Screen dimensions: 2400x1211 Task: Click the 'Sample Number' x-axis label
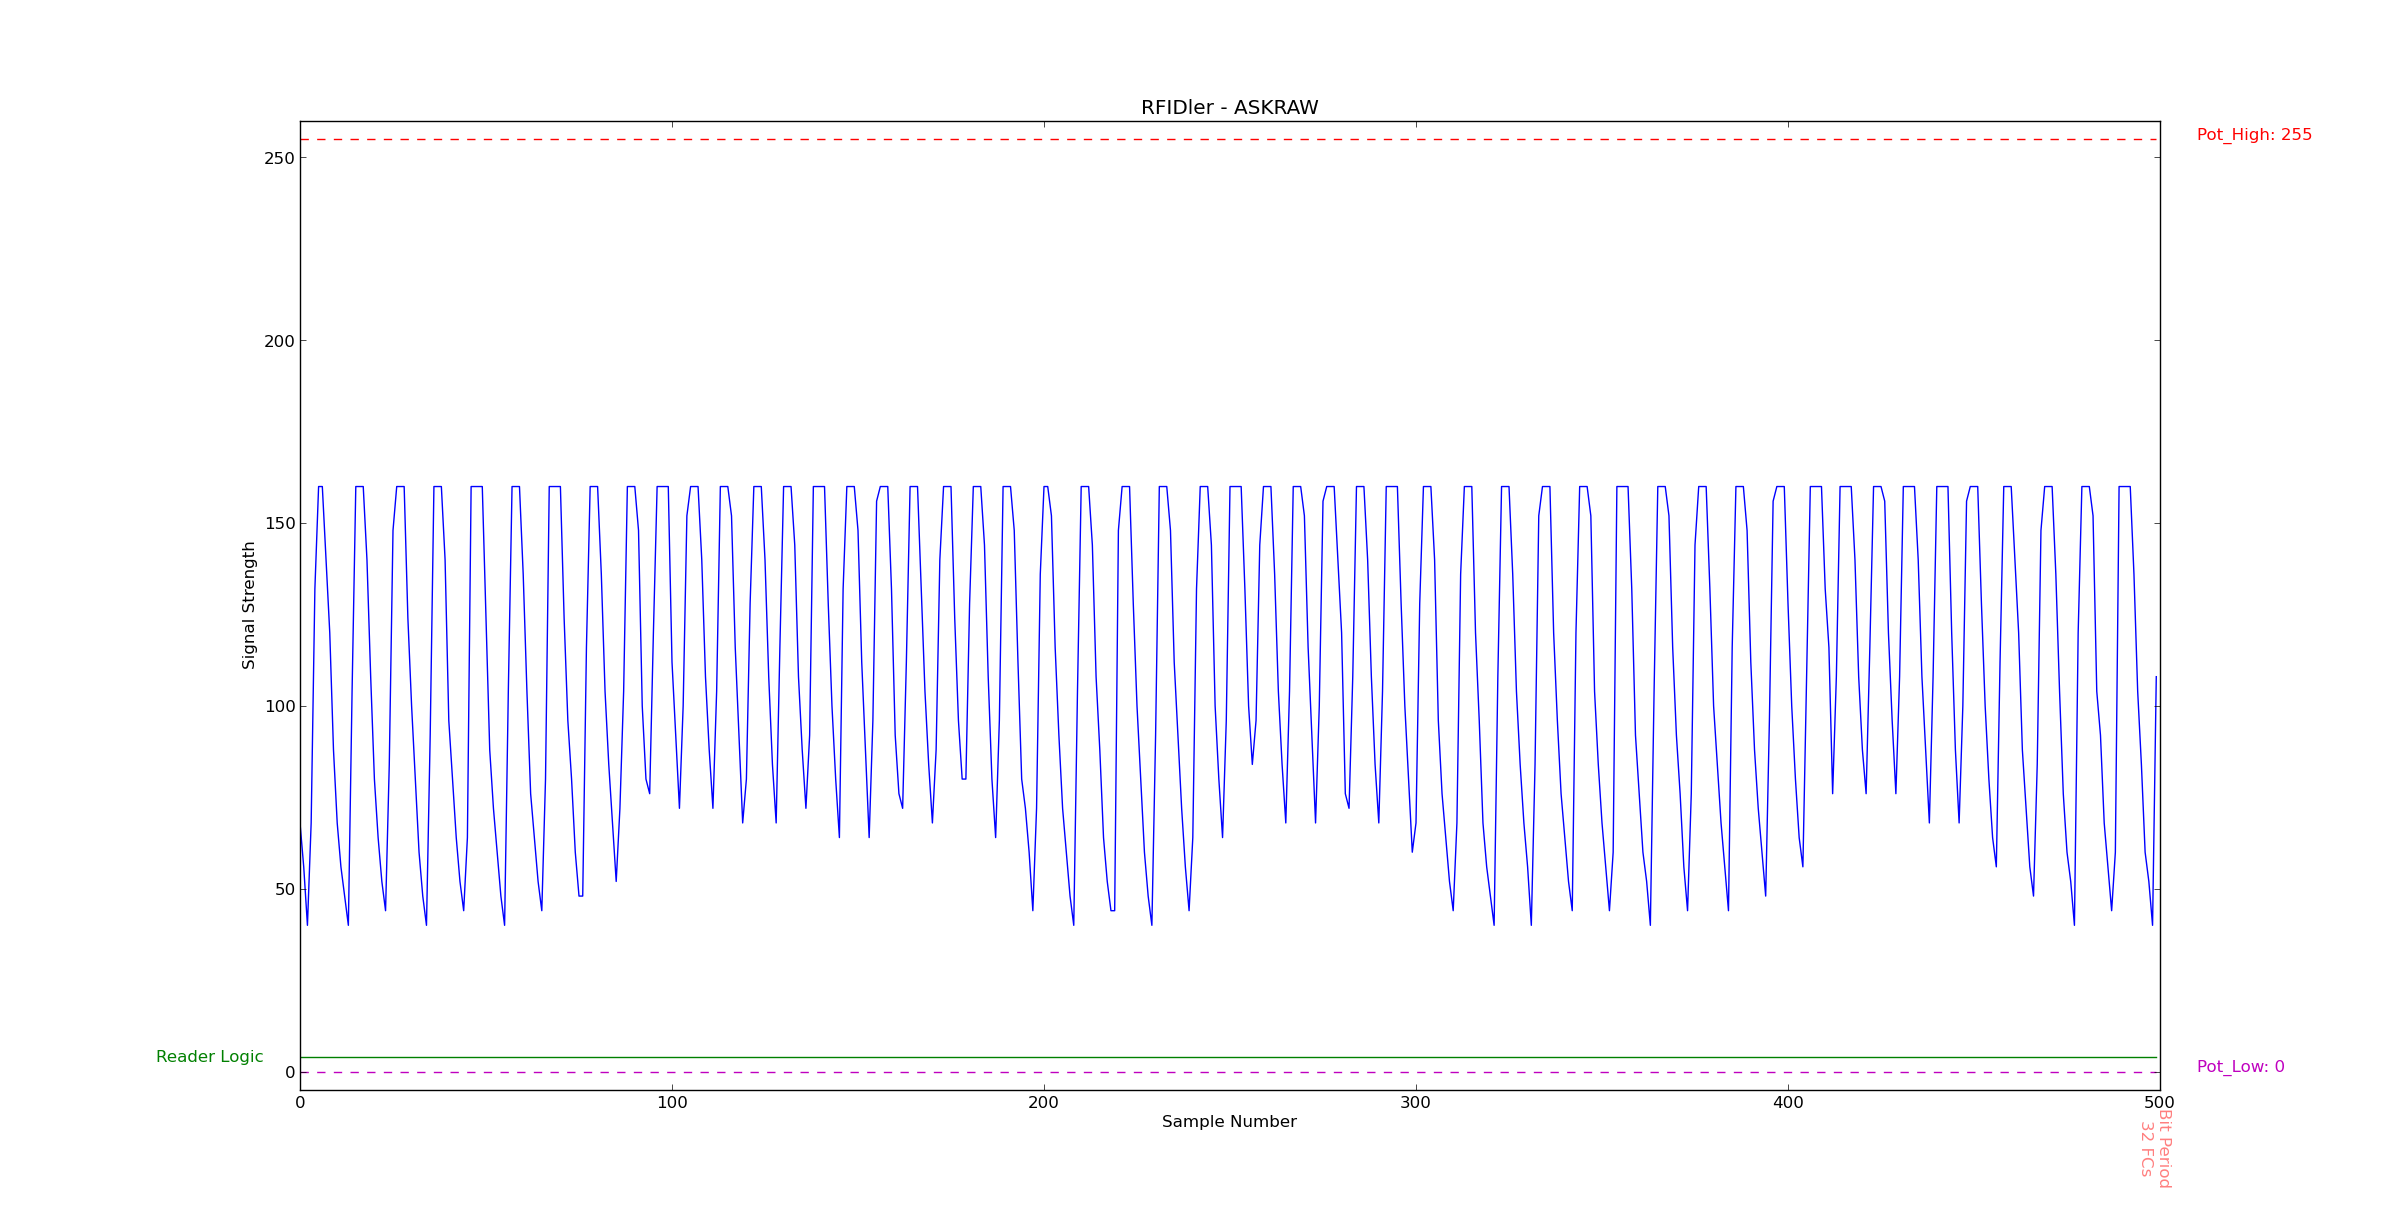pos(1229,1122)
